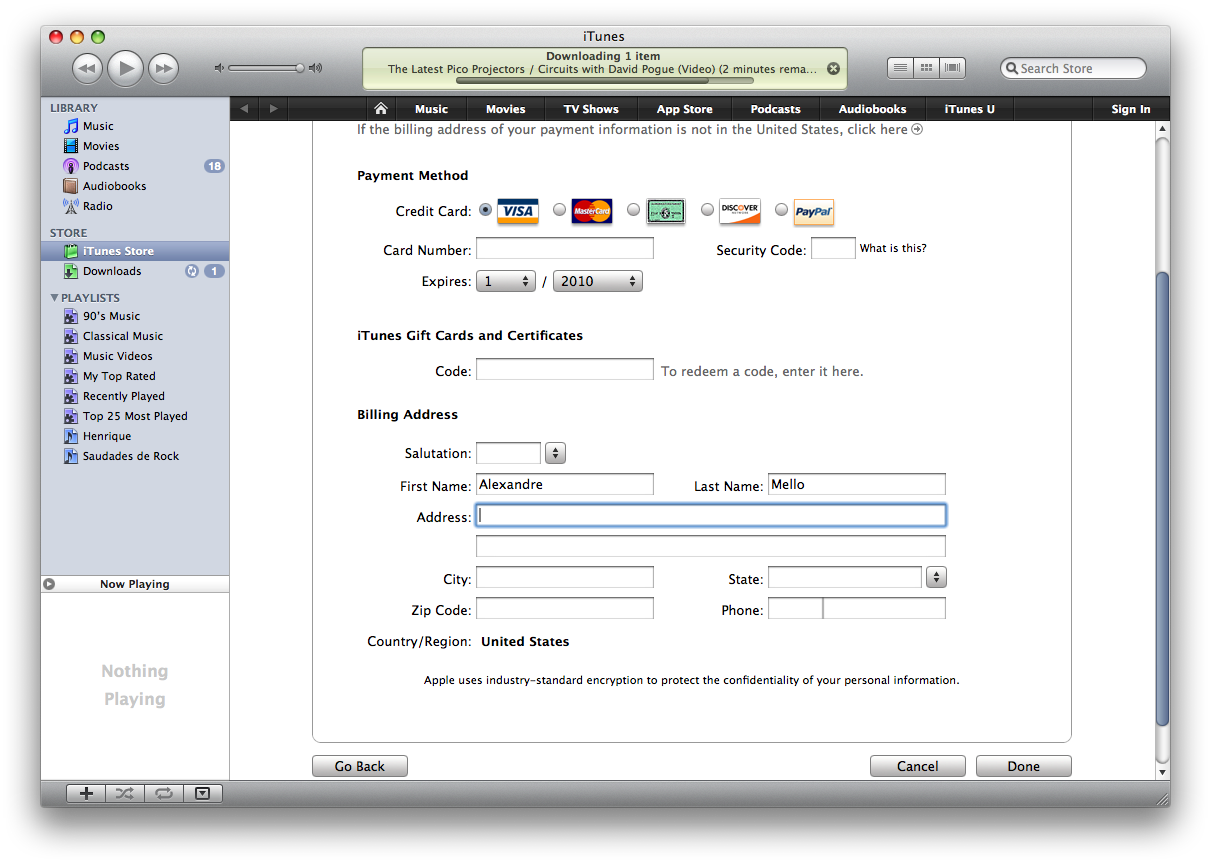Click the add playlist plus button
The image size is (1211, 863).
pyautogui.click(x=86, y=793)
